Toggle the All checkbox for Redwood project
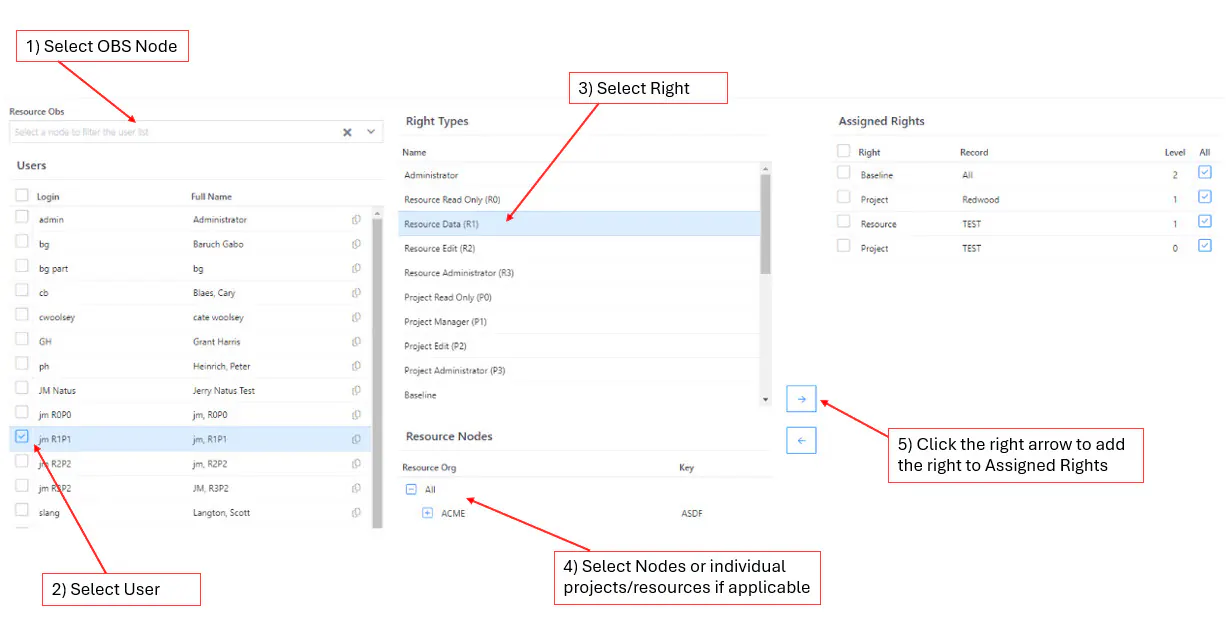1226x625 pixels. (x=1204, y=197)
